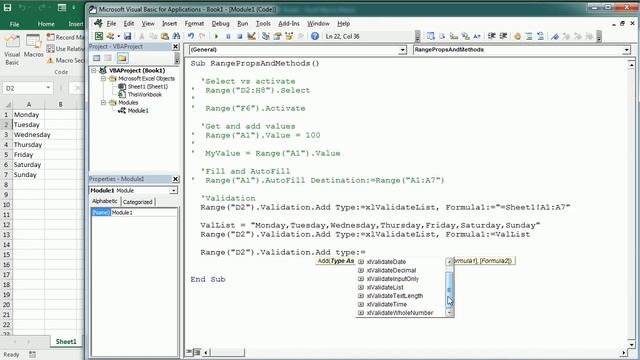The image size is (640, 360).
Task: Collapse the Microsoft Excel Objects folder
Action: point(103,78)
